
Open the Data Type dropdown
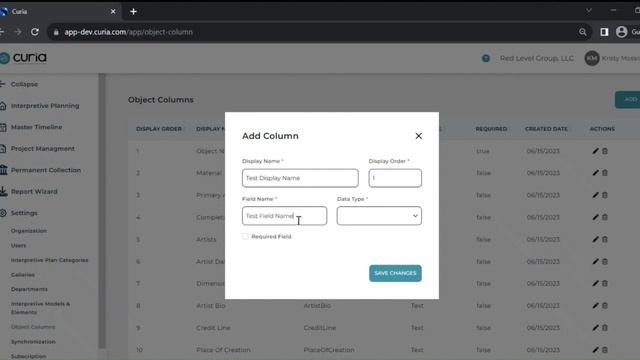pyautogui.click(x=379, y=216)
